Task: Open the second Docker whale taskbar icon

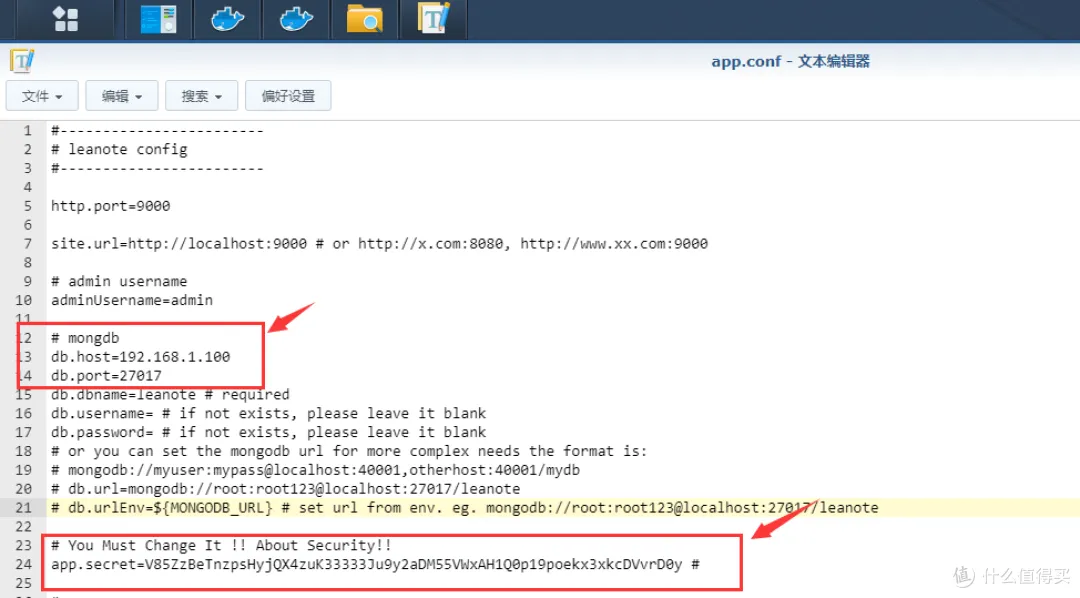Action: [x=295, y=19]
